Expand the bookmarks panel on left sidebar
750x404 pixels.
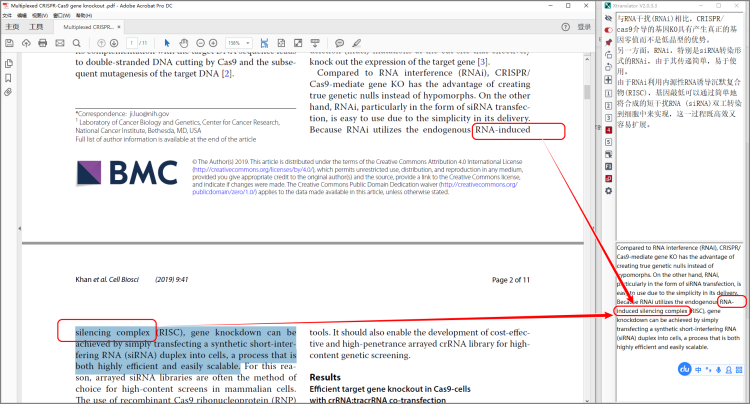(8, 77)
